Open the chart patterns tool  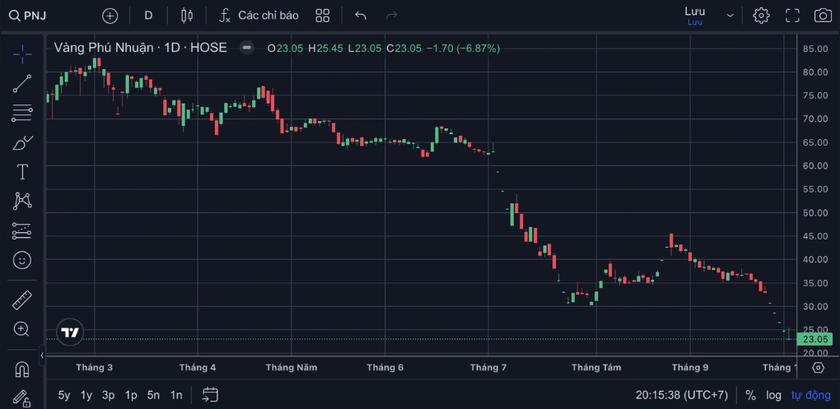point(22,201)
